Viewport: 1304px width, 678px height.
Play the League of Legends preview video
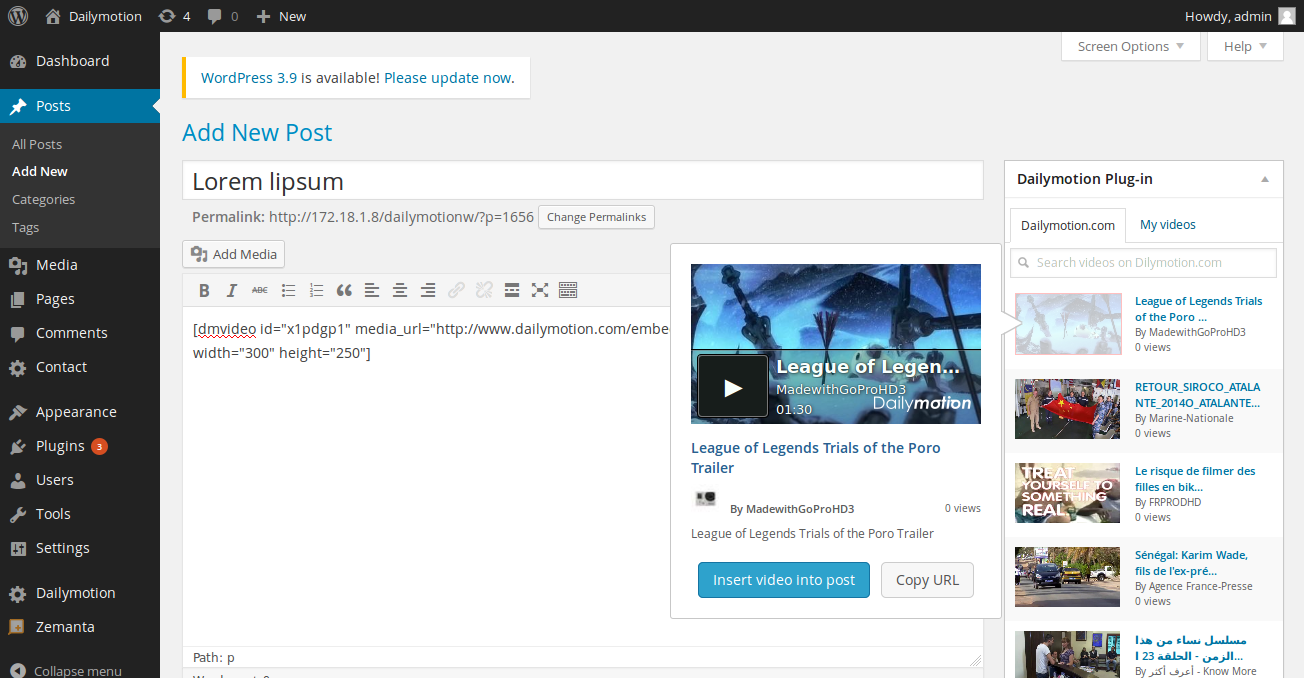click(x=733, y=387)
